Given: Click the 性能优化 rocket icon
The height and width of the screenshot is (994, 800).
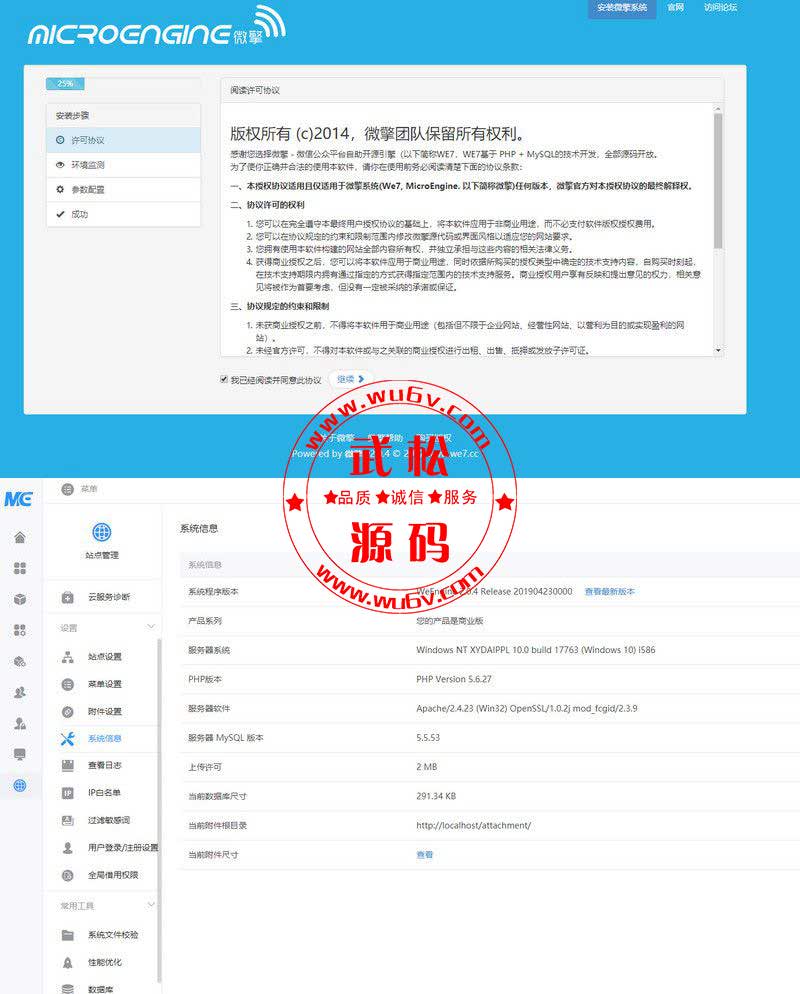Looking at the screenshot, I should pyautogui.click(x=68, y=962).
